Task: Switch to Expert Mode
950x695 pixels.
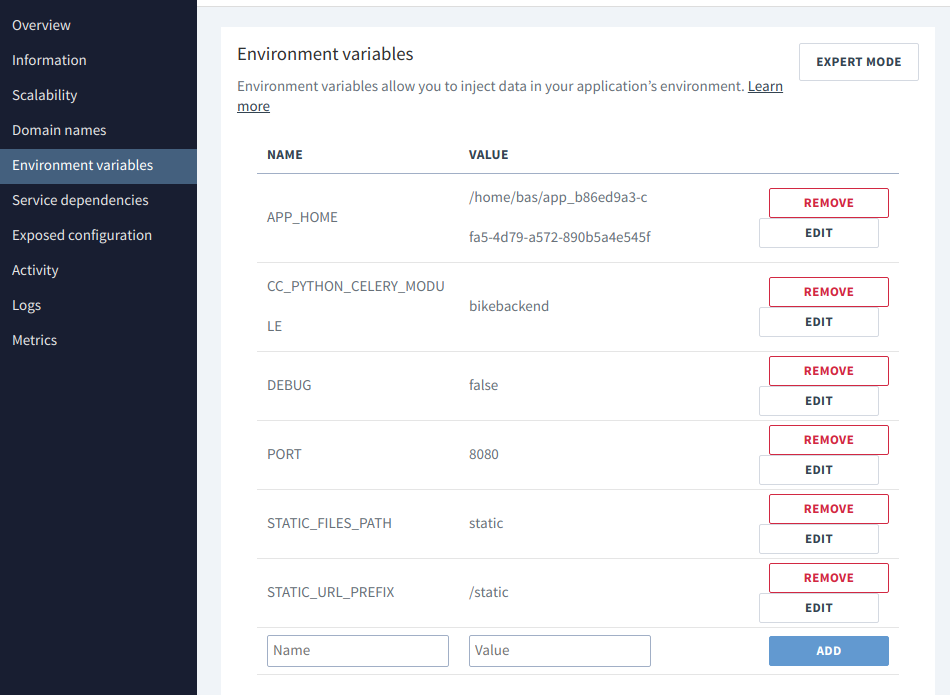Action: pyautogui.click(x=858, y=62)
